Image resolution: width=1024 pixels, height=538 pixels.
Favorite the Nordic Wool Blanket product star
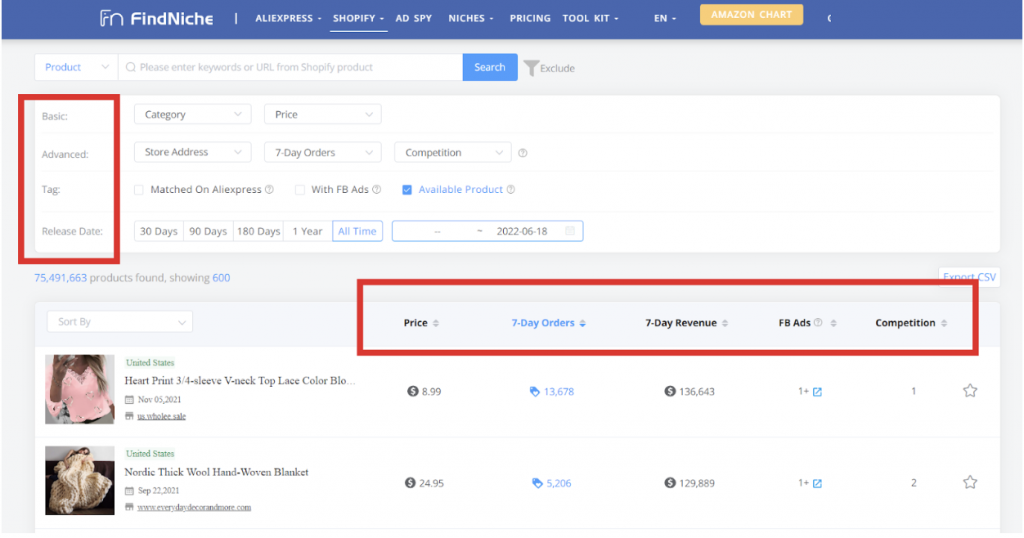pos(970,482)
